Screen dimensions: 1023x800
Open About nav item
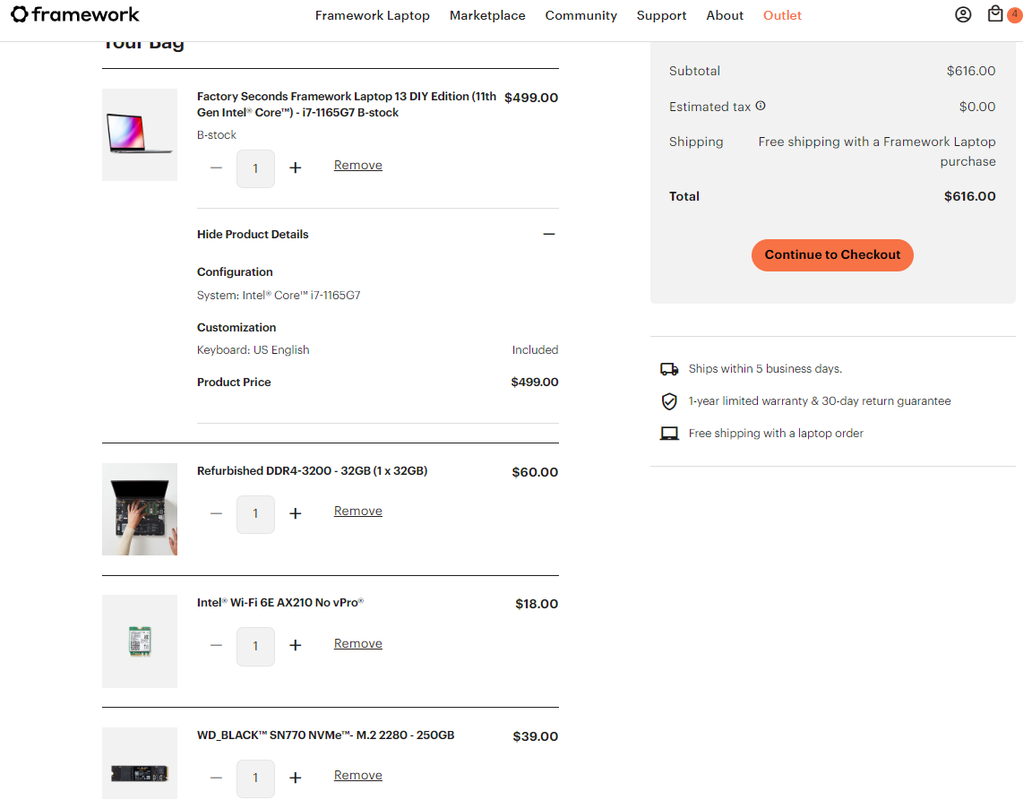pyautogui.click(x=725, y=15)
